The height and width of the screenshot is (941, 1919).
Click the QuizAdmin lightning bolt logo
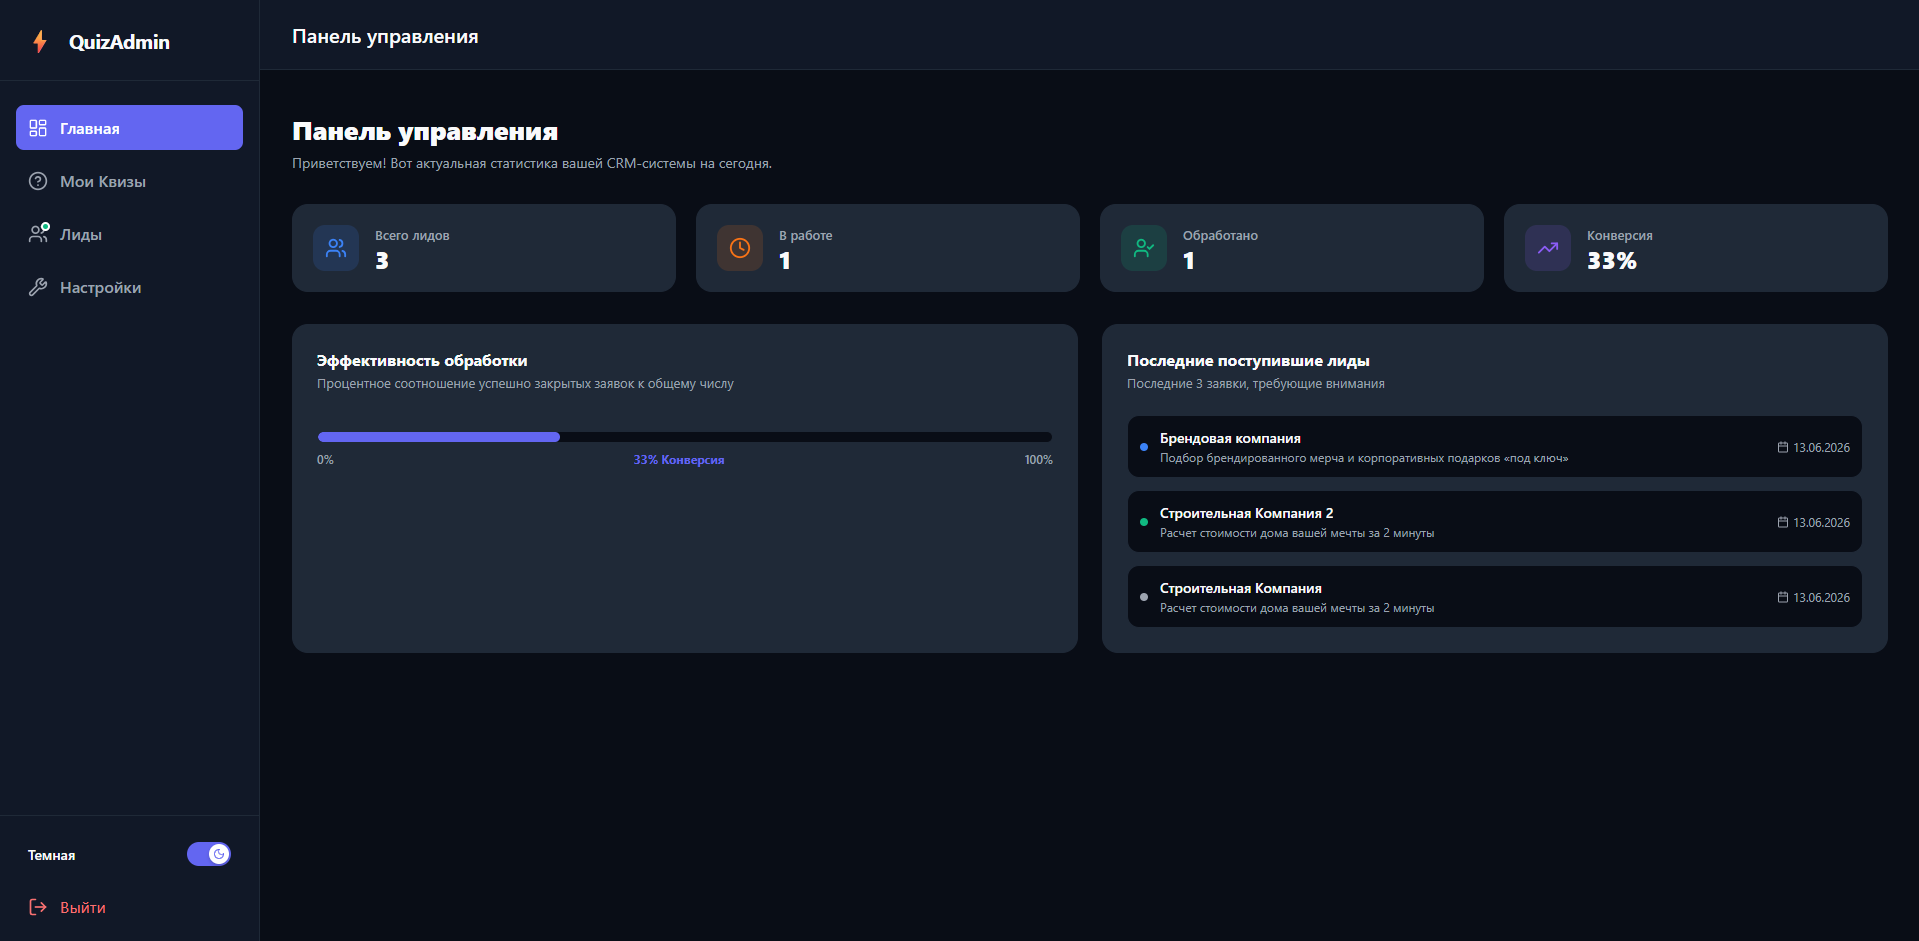(x=40, y=41)
